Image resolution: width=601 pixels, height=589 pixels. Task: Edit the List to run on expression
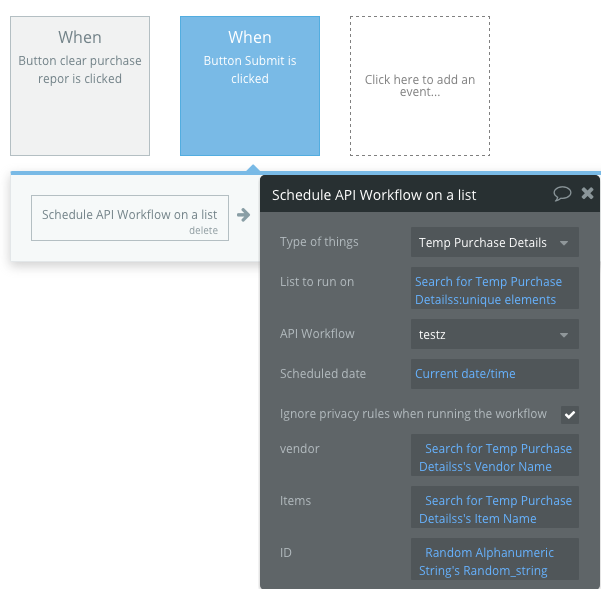(494, 290)
